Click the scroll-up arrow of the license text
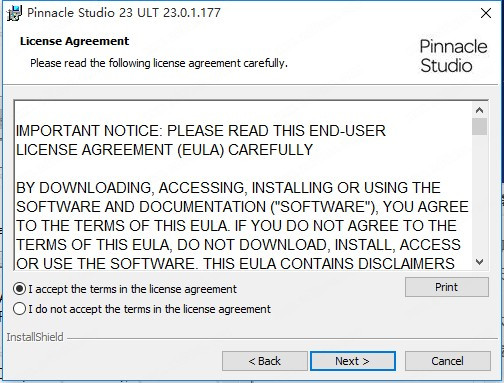Image resolution: width=504 pixels, height=383 pixels. coord(479,110)
